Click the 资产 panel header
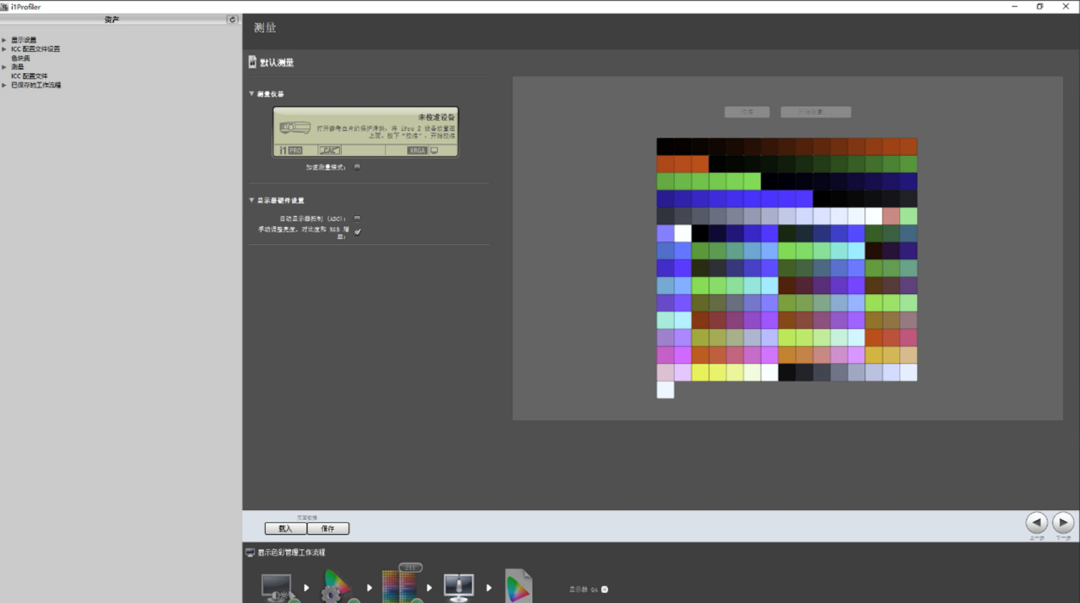The image size is (1080, 603). (112, 19)
